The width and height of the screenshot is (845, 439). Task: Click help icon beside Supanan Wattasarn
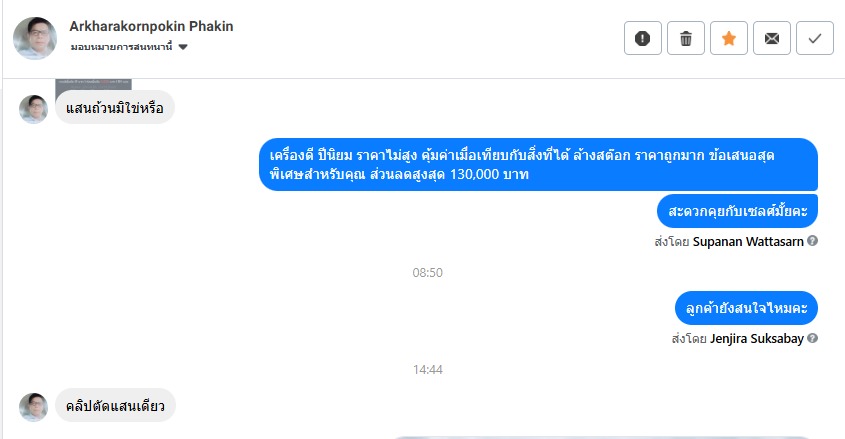coord(813,241)
